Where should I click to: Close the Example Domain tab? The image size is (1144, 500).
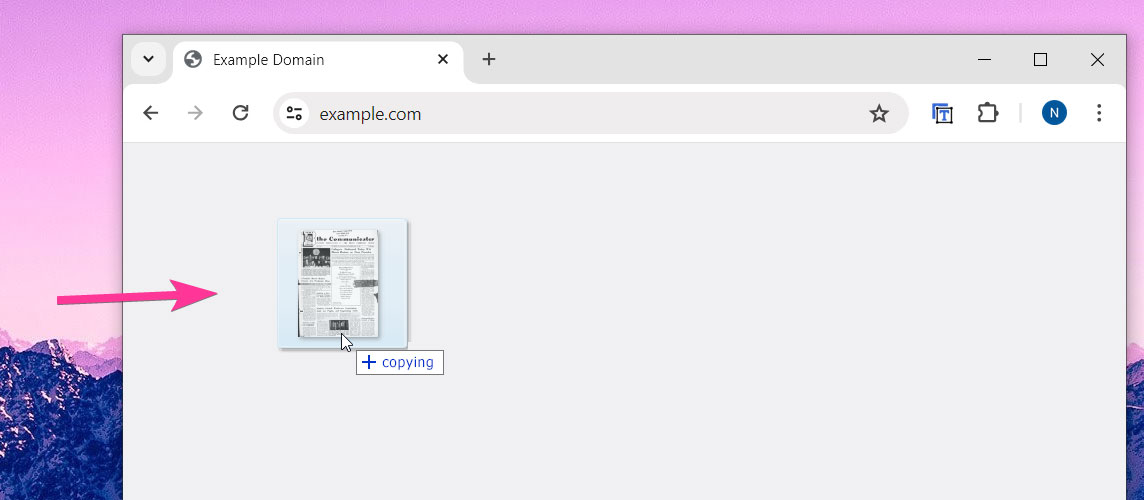(443, 59)
